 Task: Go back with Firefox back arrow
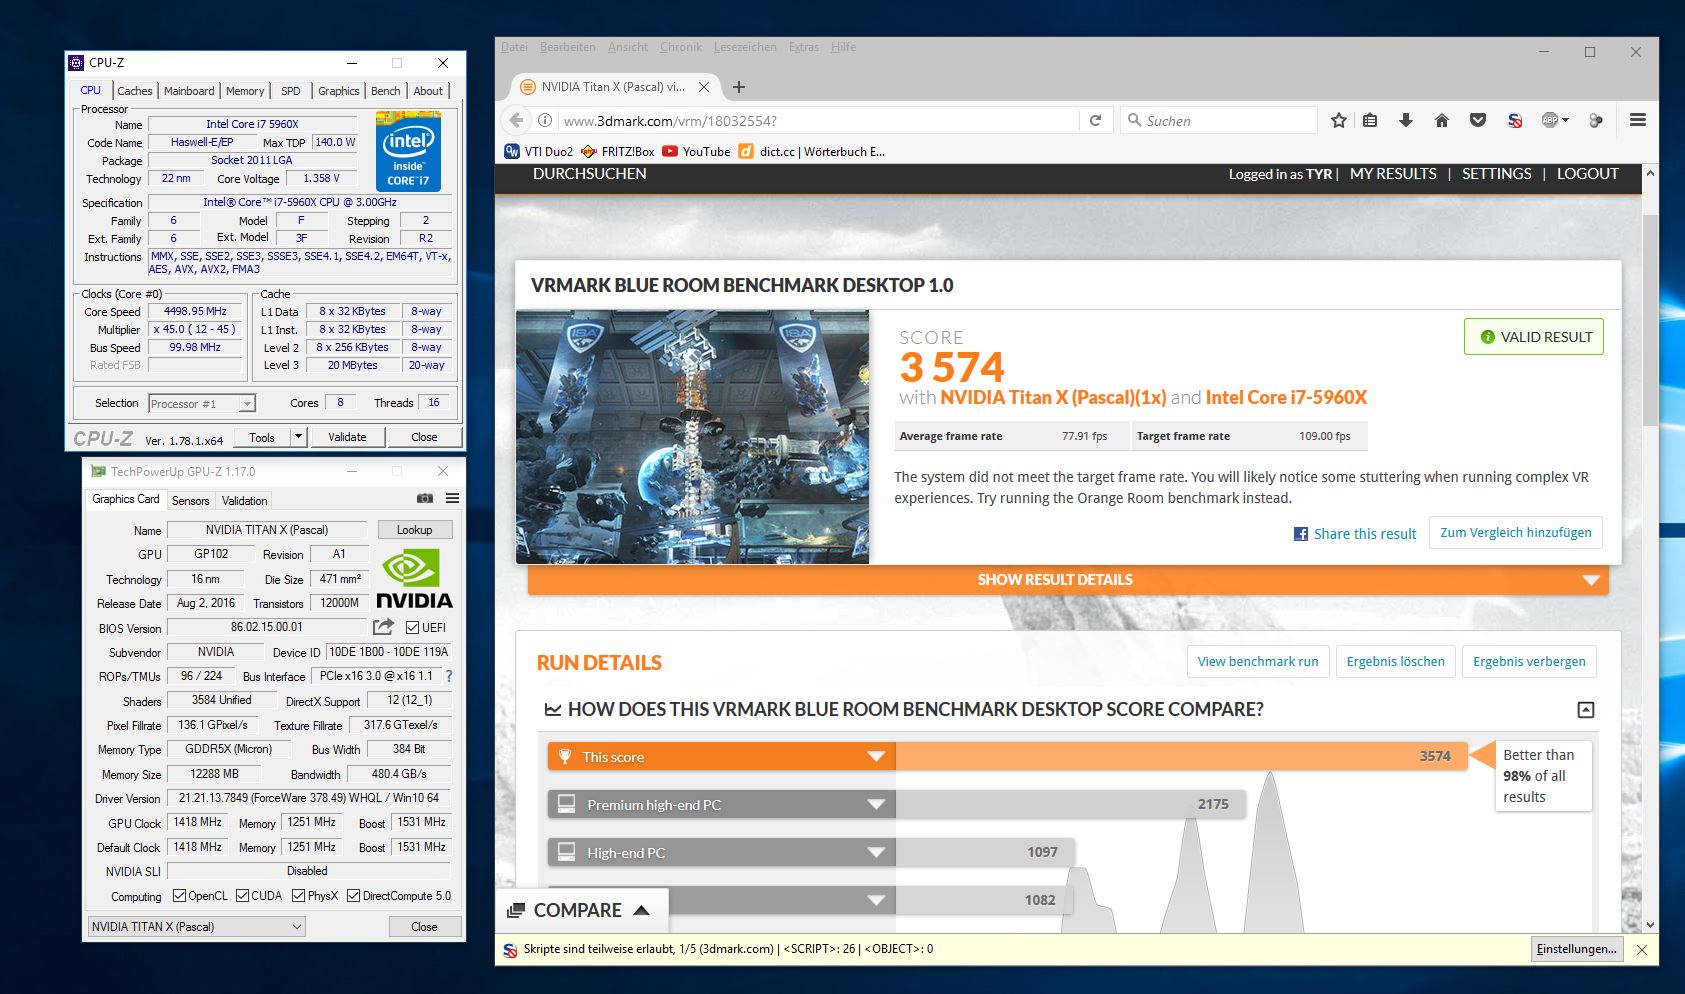click(x=516, y=120)
